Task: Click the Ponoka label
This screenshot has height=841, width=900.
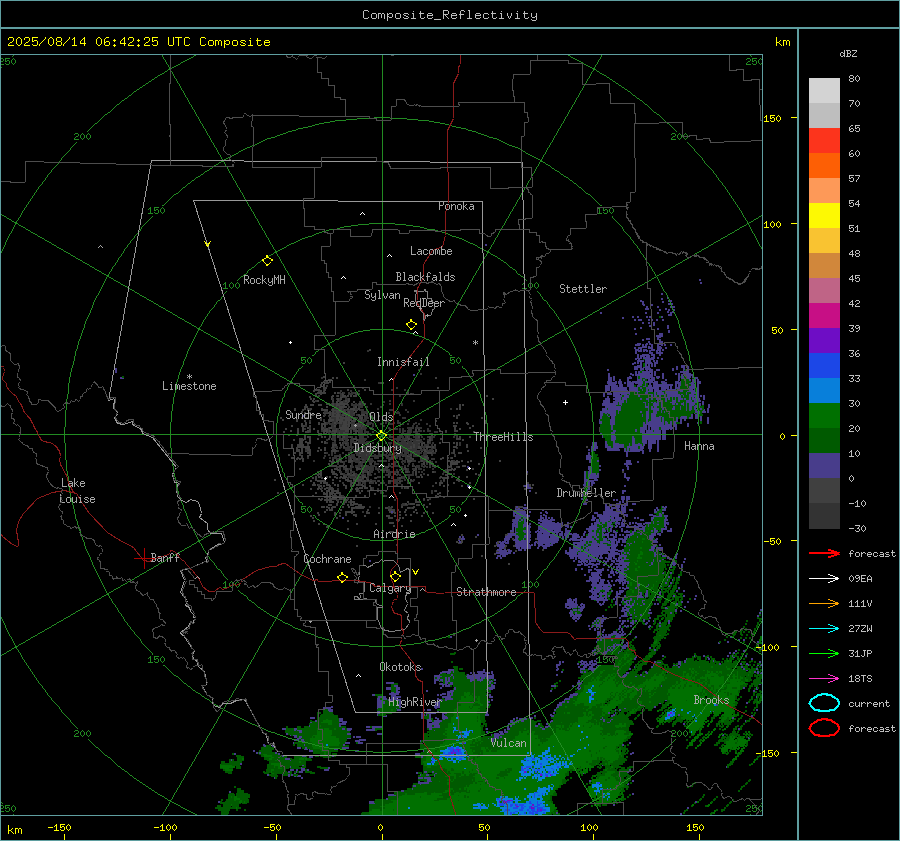Action: (456, 206)
